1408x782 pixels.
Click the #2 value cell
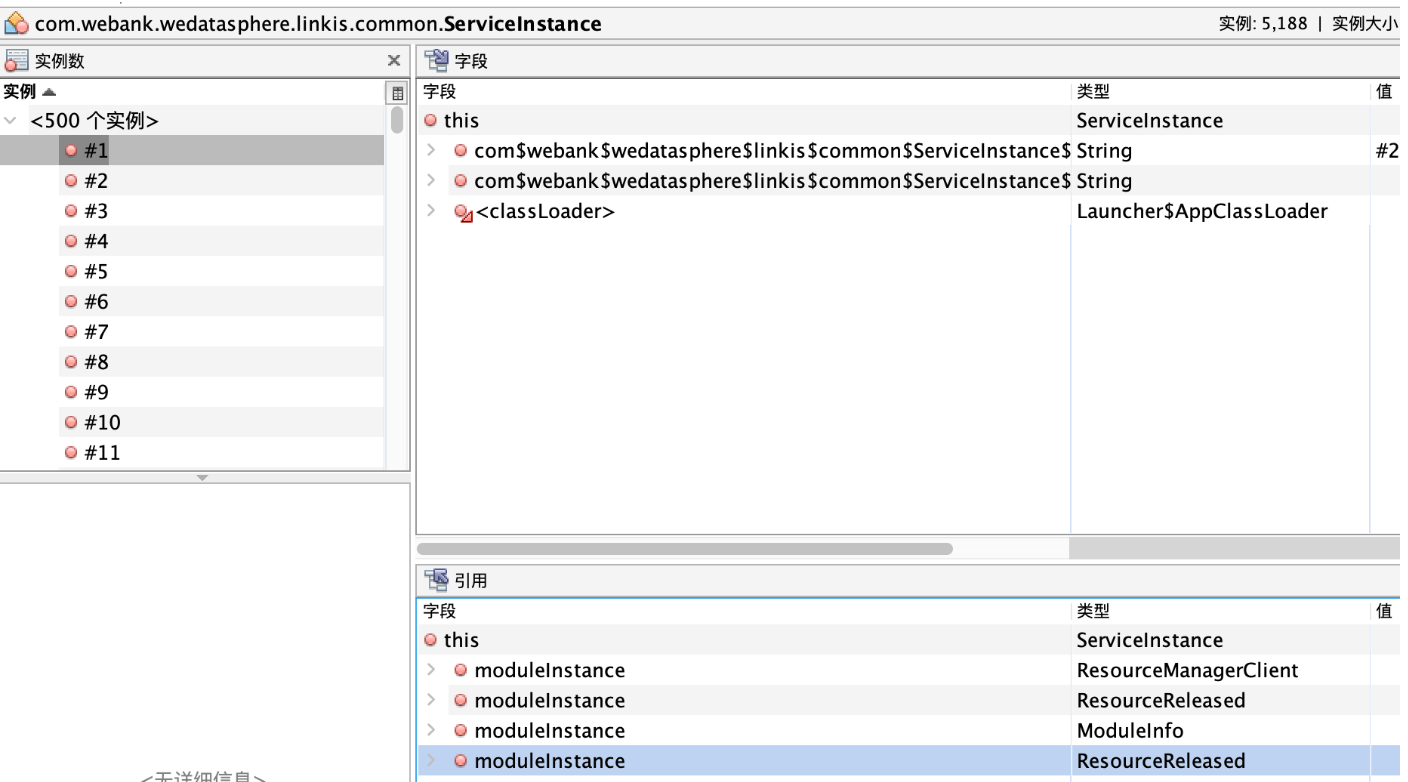point(1386,151)
